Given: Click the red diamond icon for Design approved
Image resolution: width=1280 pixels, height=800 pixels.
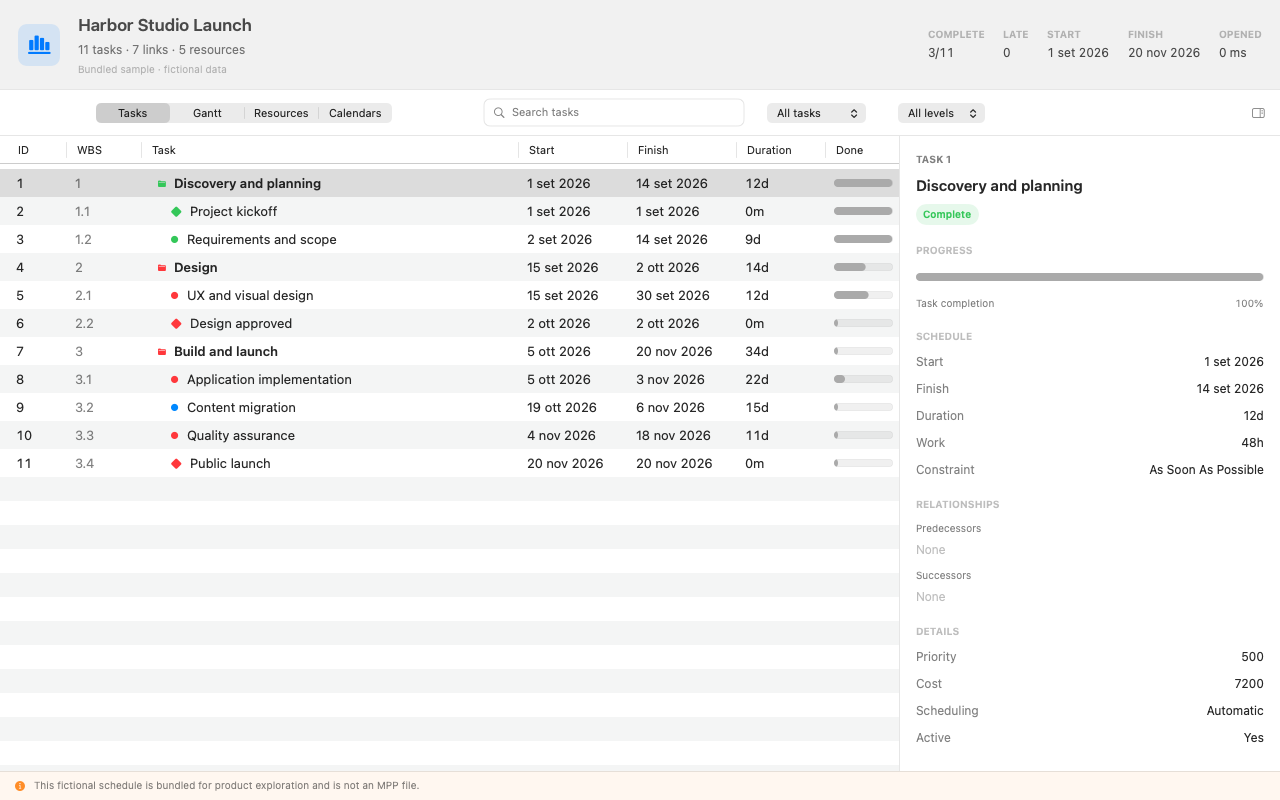Looking at the screenshot, I should 176,324.
